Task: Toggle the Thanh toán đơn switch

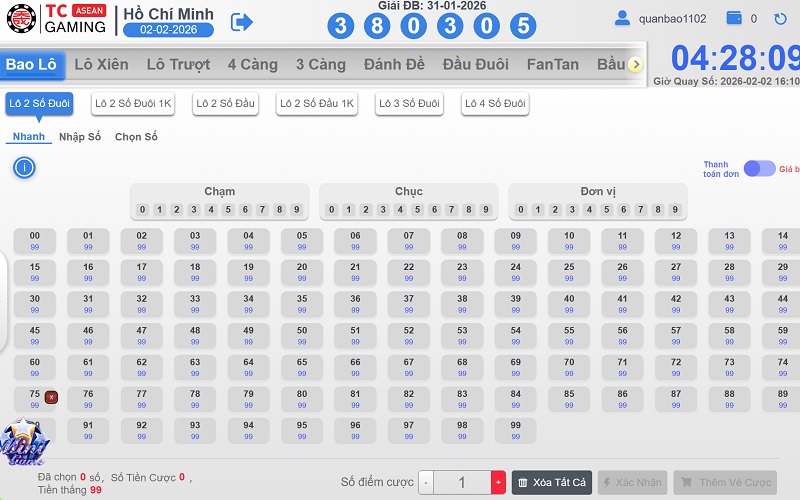Action: tap(759, 168)
